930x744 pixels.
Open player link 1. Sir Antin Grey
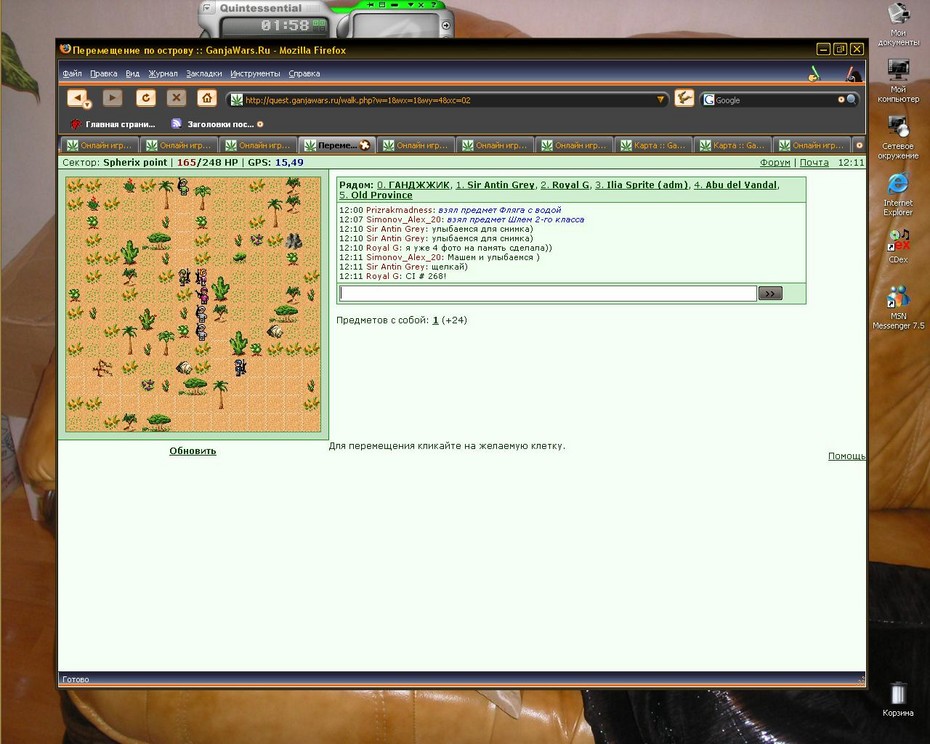tap(495, 185)
